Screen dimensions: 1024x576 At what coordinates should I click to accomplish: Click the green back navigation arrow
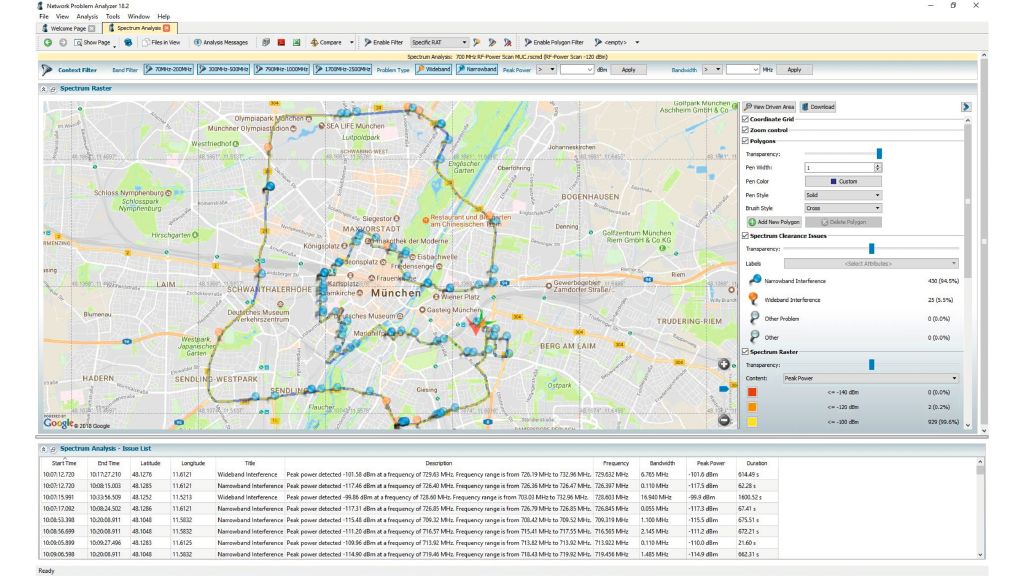tap(47, 42)
